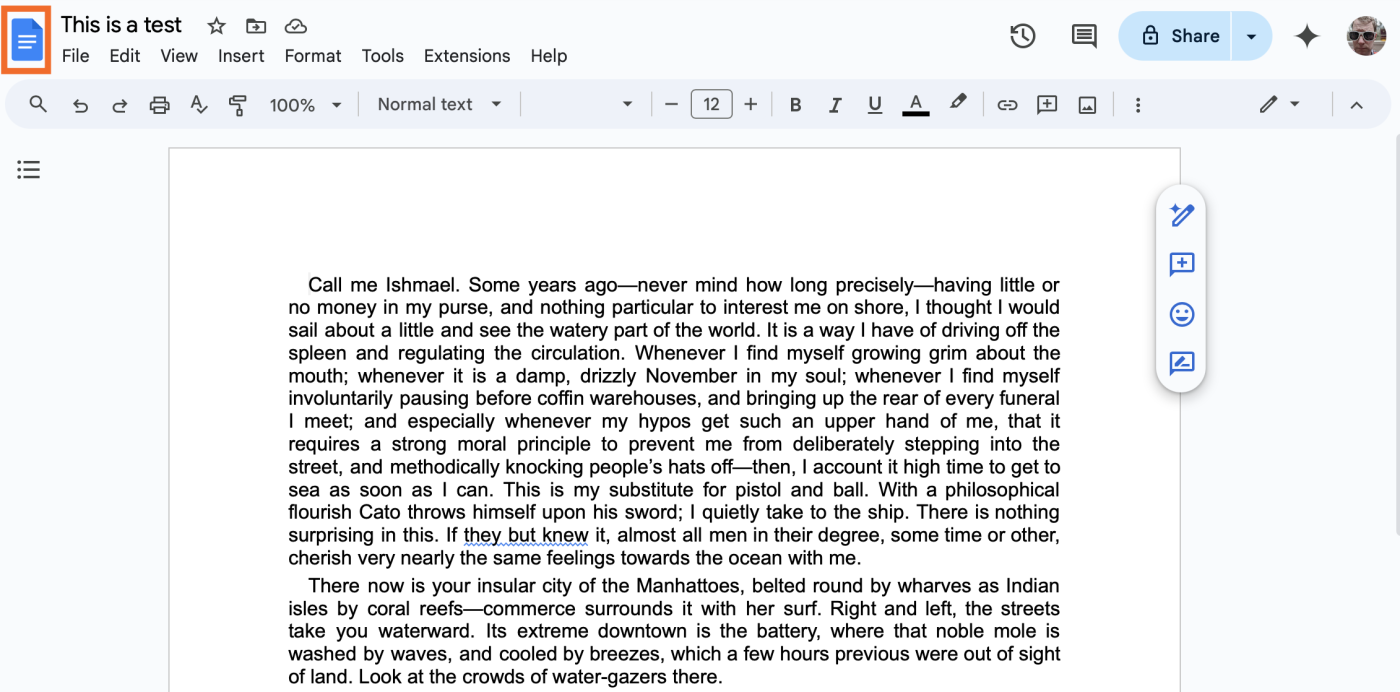Collapse the menus with chevron
The image size is (1400, 692).
pos(1356,105)
